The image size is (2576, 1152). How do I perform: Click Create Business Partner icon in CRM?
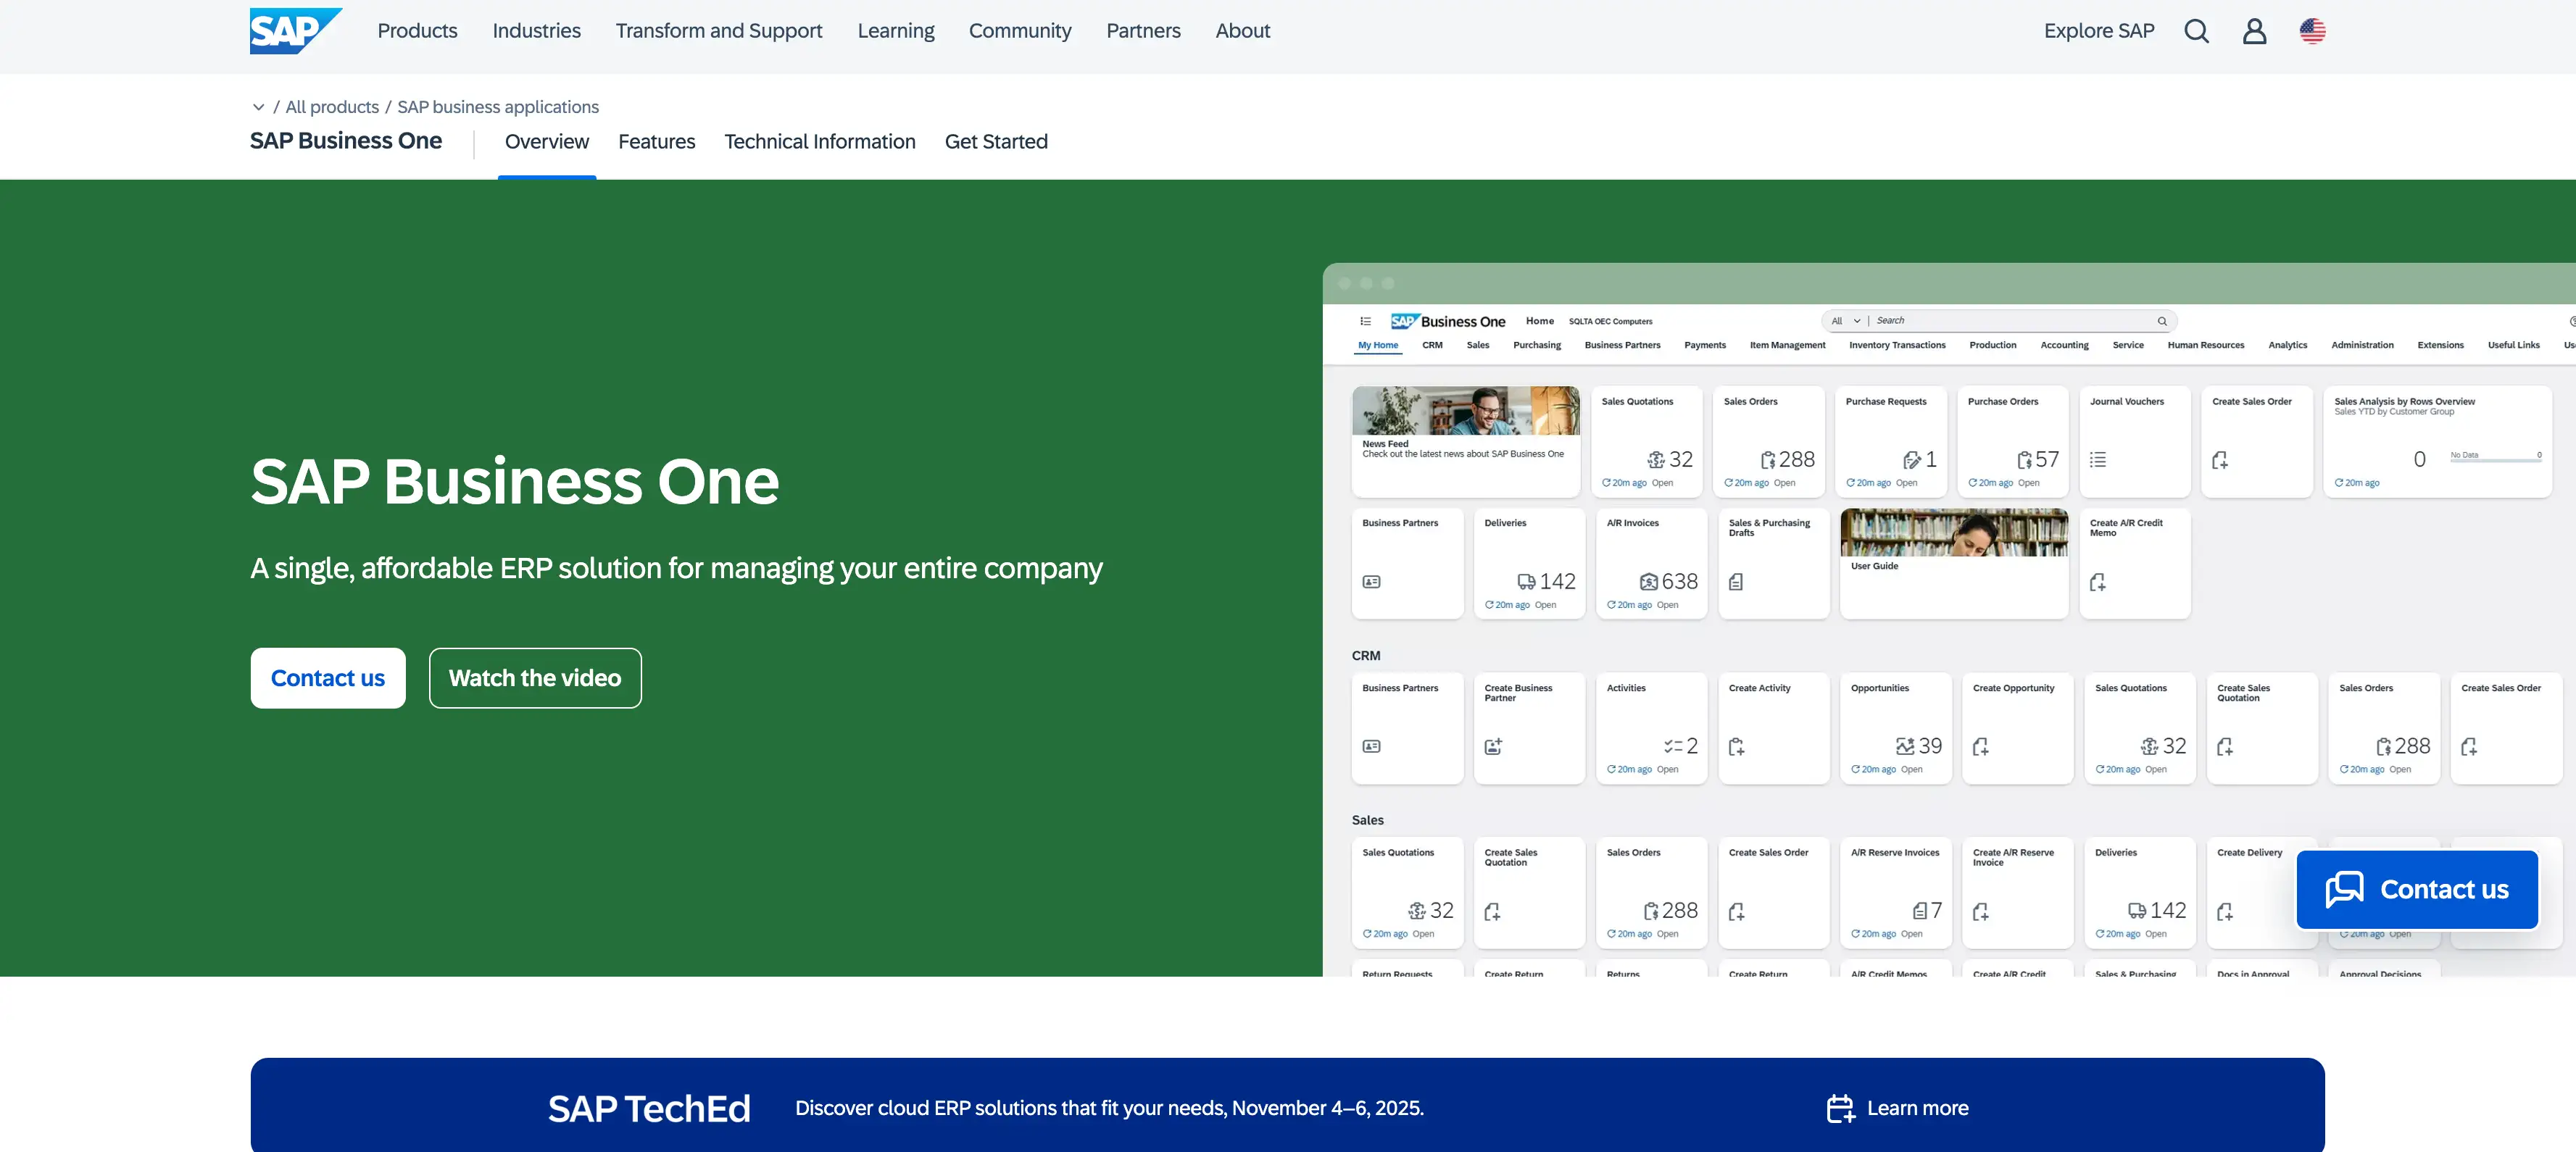tap(1493, 747)
